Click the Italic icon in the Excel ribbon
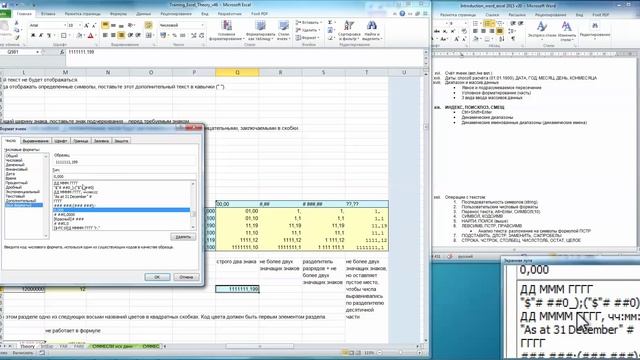Viewport: 640px width, 360px height. pos(41,36)
